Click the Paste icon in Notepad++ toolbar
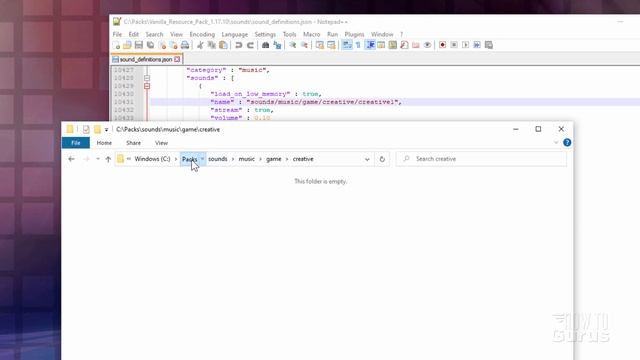The height and width of the screenshot is (360, 640). 223,45
